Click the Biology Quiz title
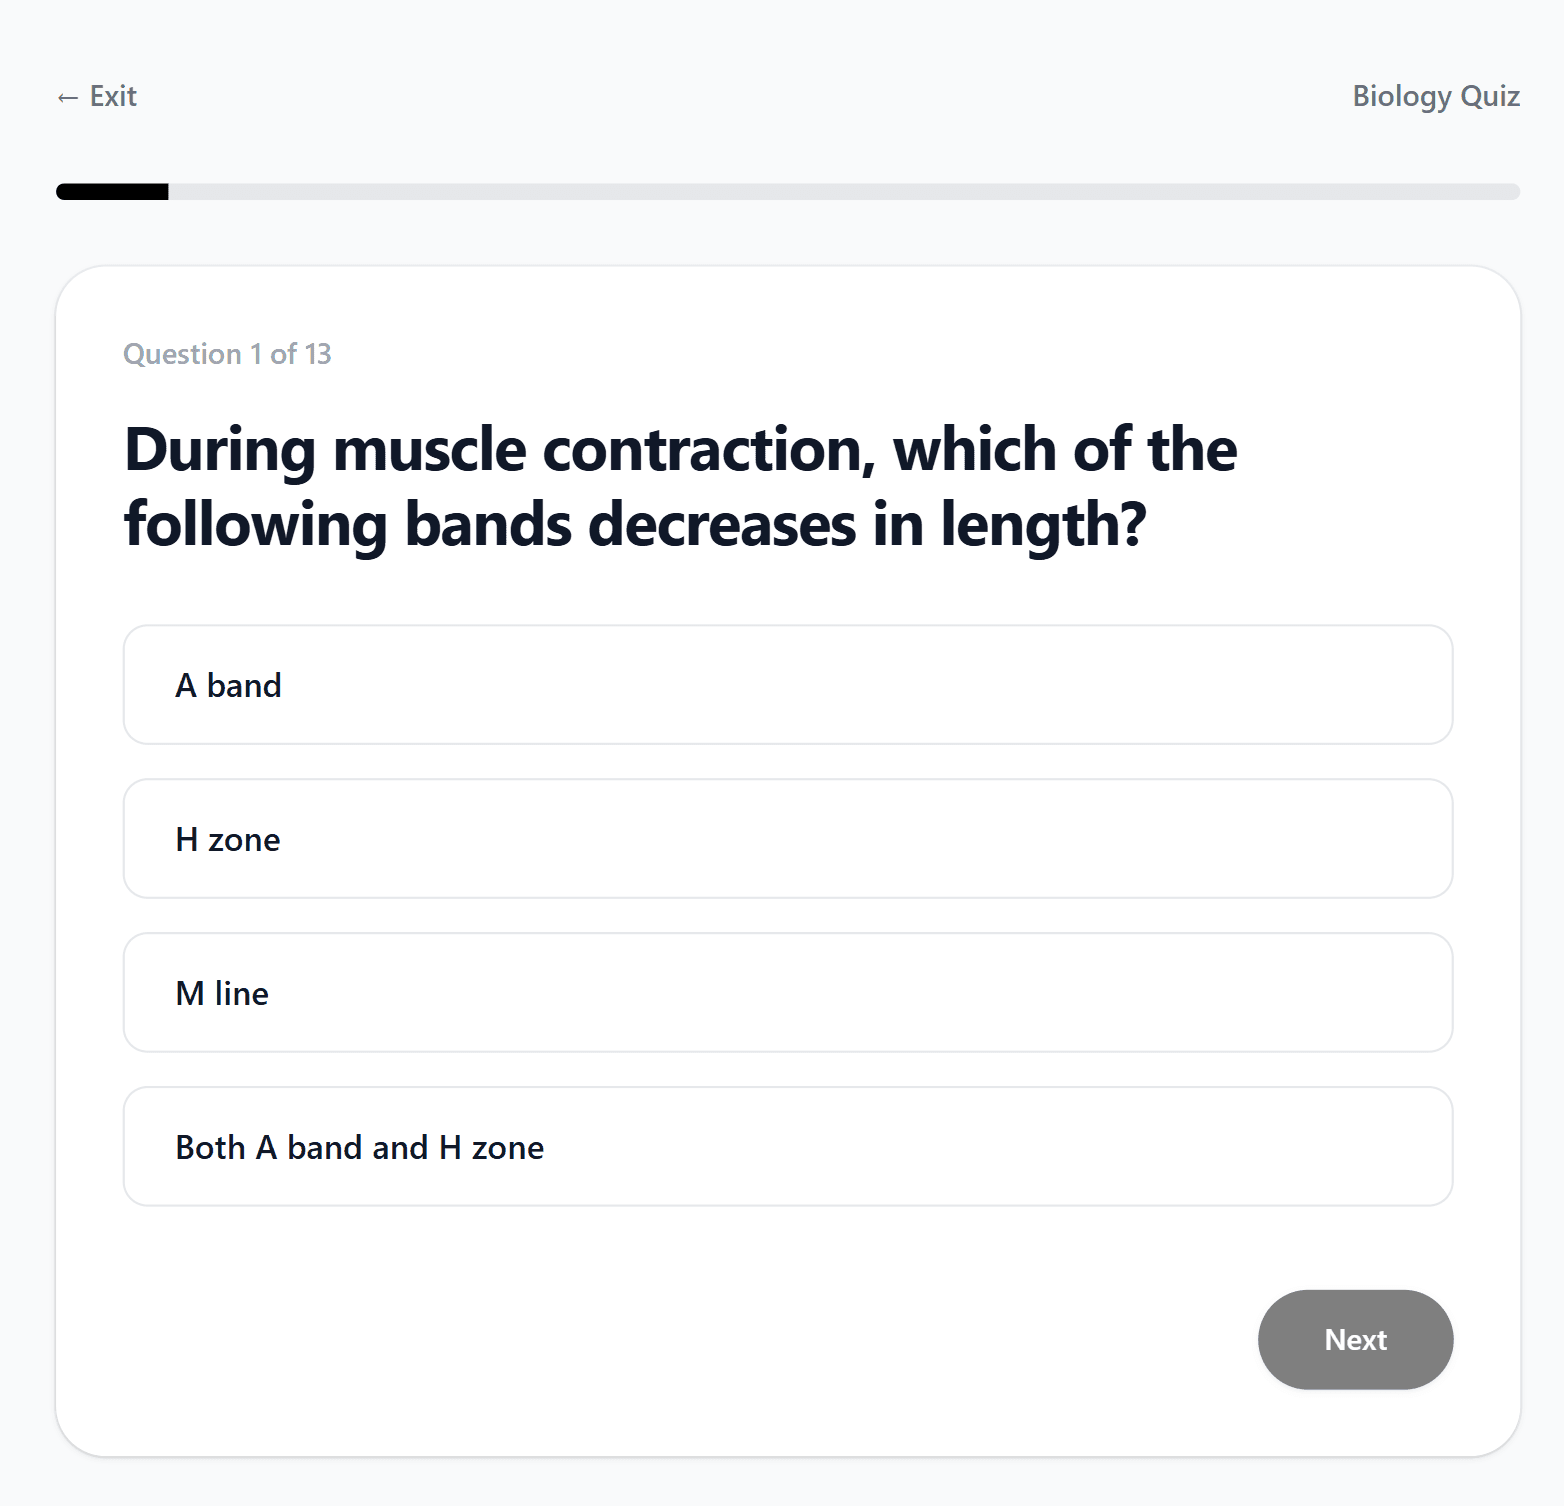 click(x=1436, y=95)
